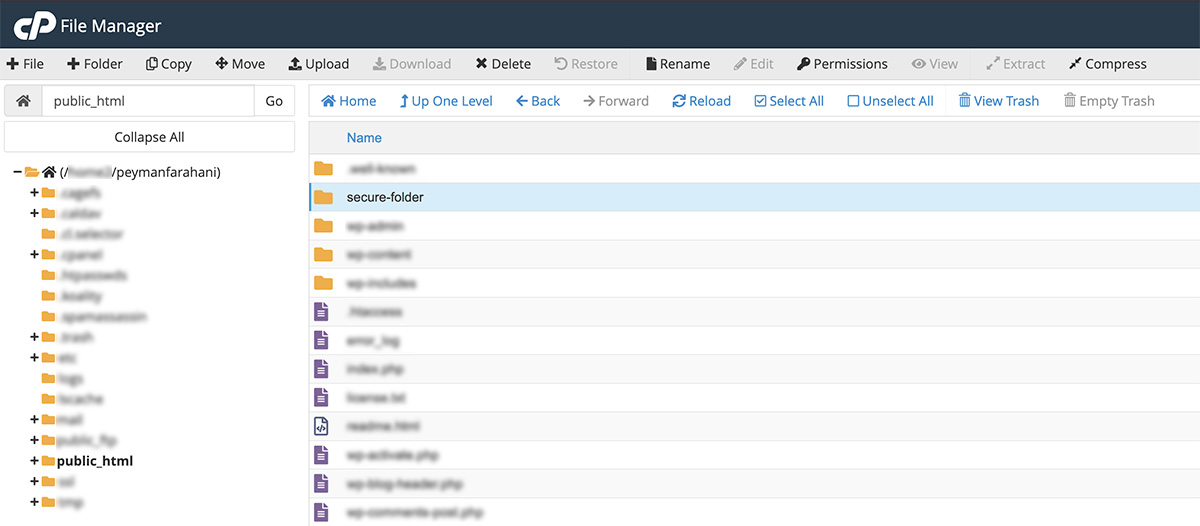Click the Rename tool

coord(677,64)
